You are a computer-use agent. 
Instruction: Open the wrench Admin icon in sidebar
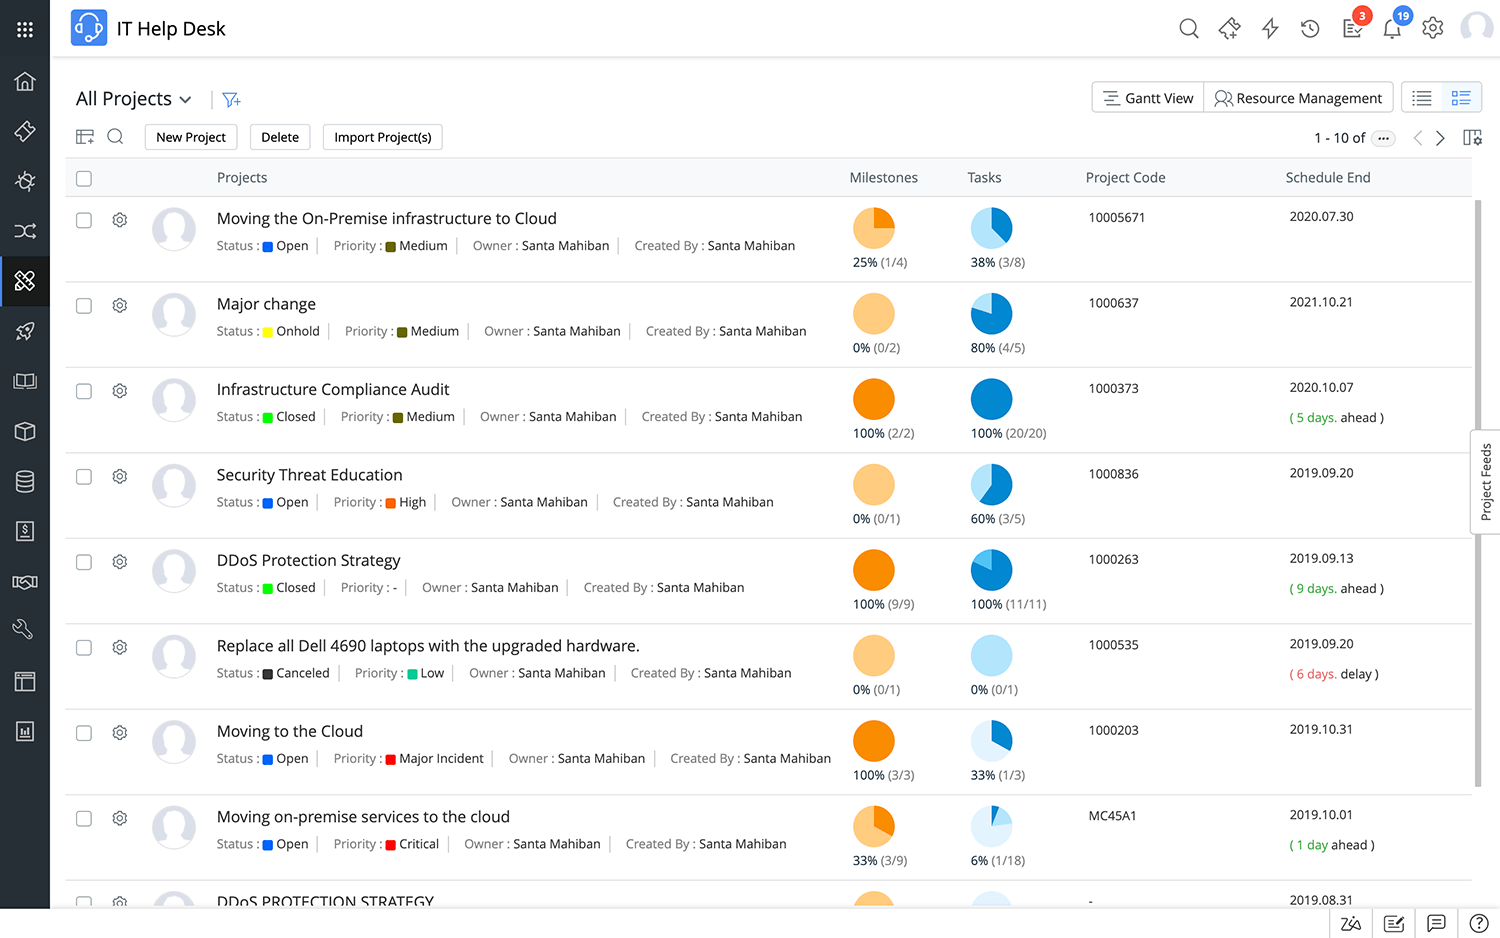click(25, 628)
